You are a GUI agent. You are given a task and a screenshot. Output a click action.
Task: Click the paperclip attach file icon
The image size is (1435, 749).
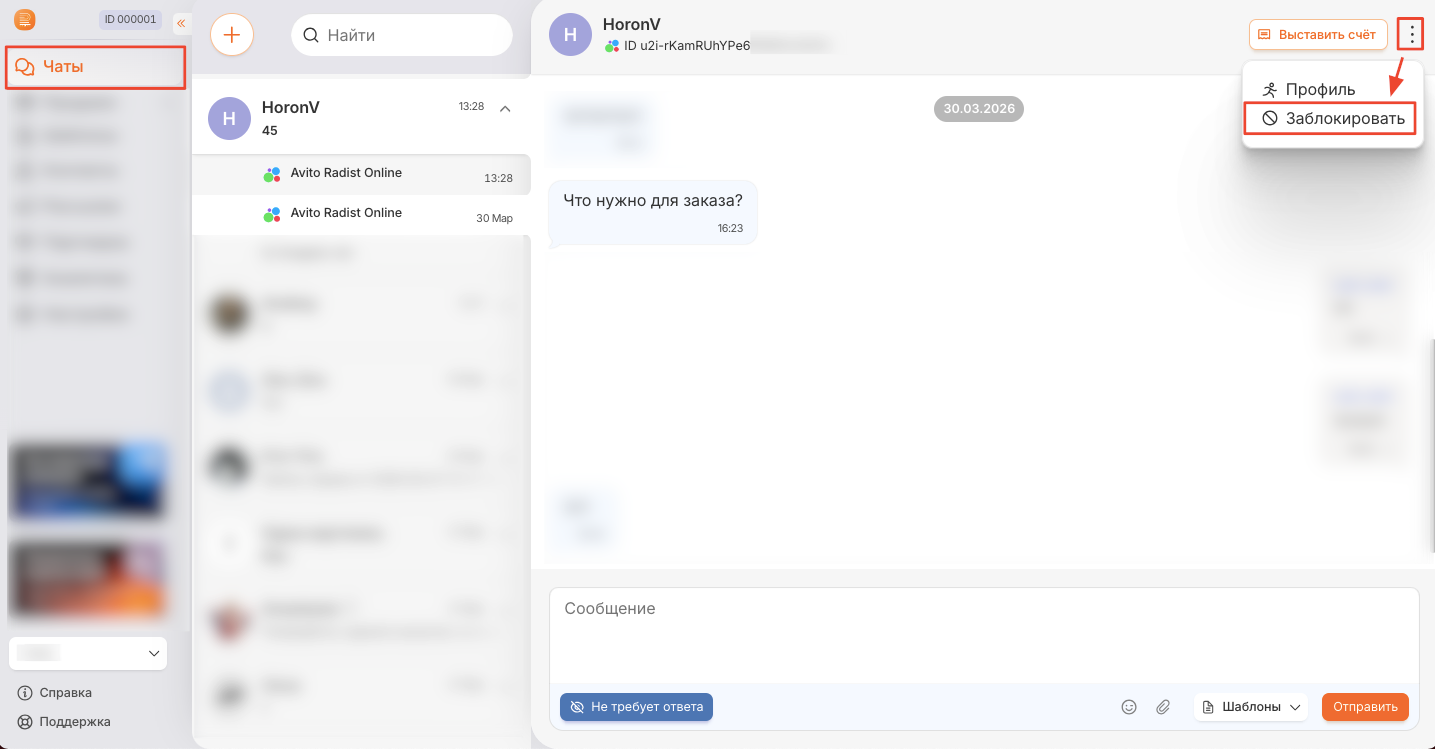[x=1163, y=707]
